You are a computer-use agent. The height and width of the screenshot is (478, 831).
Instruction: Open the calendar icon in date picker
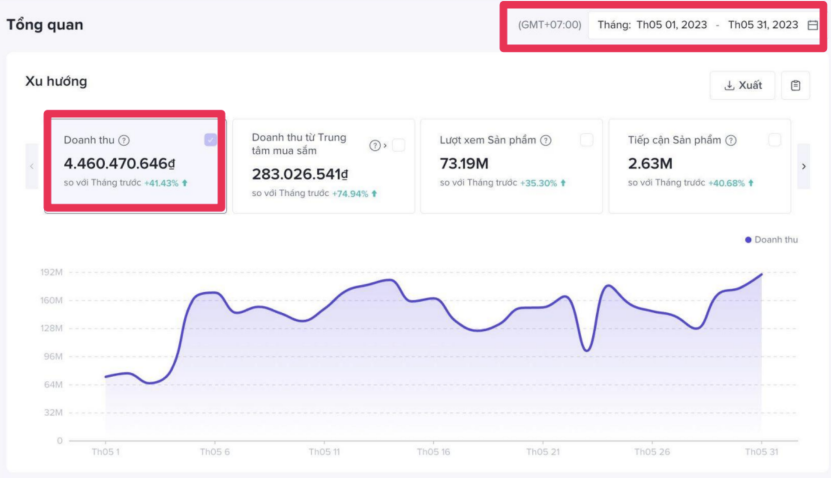pyautogui.click(x=812, y=25)
